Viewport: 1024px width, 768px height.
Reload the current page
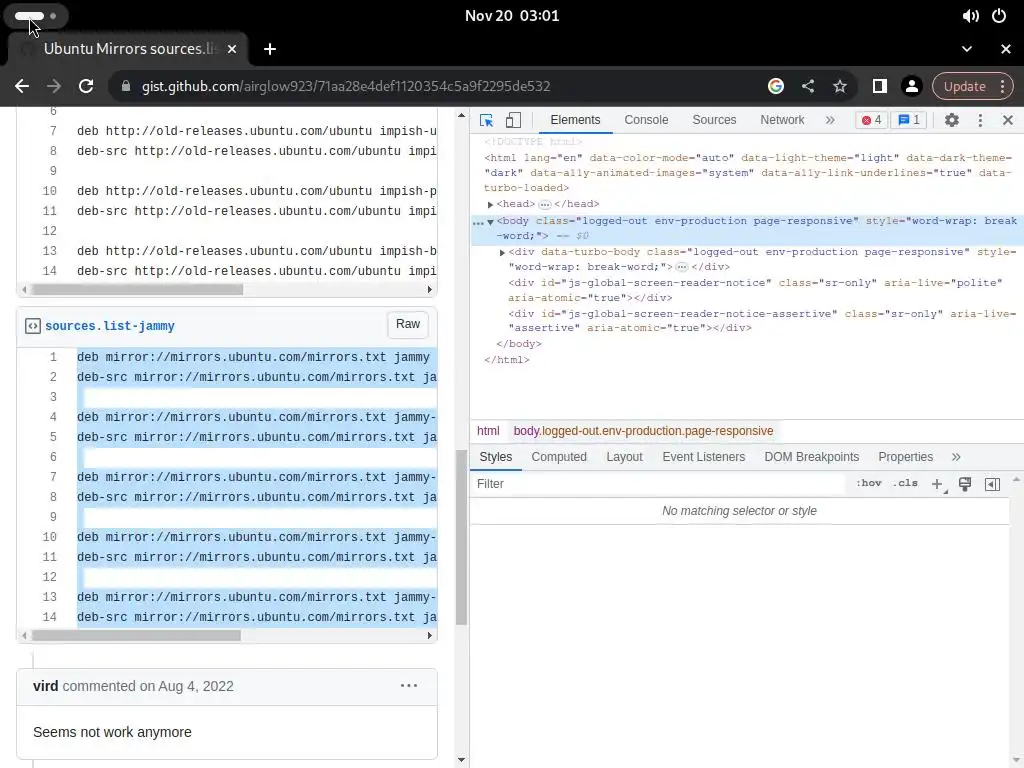point(86,86)
